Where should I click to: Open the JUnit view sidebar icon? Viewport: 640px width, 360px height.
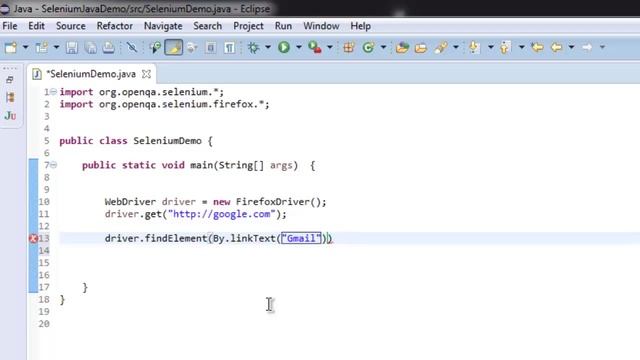(x=10, y=116)
